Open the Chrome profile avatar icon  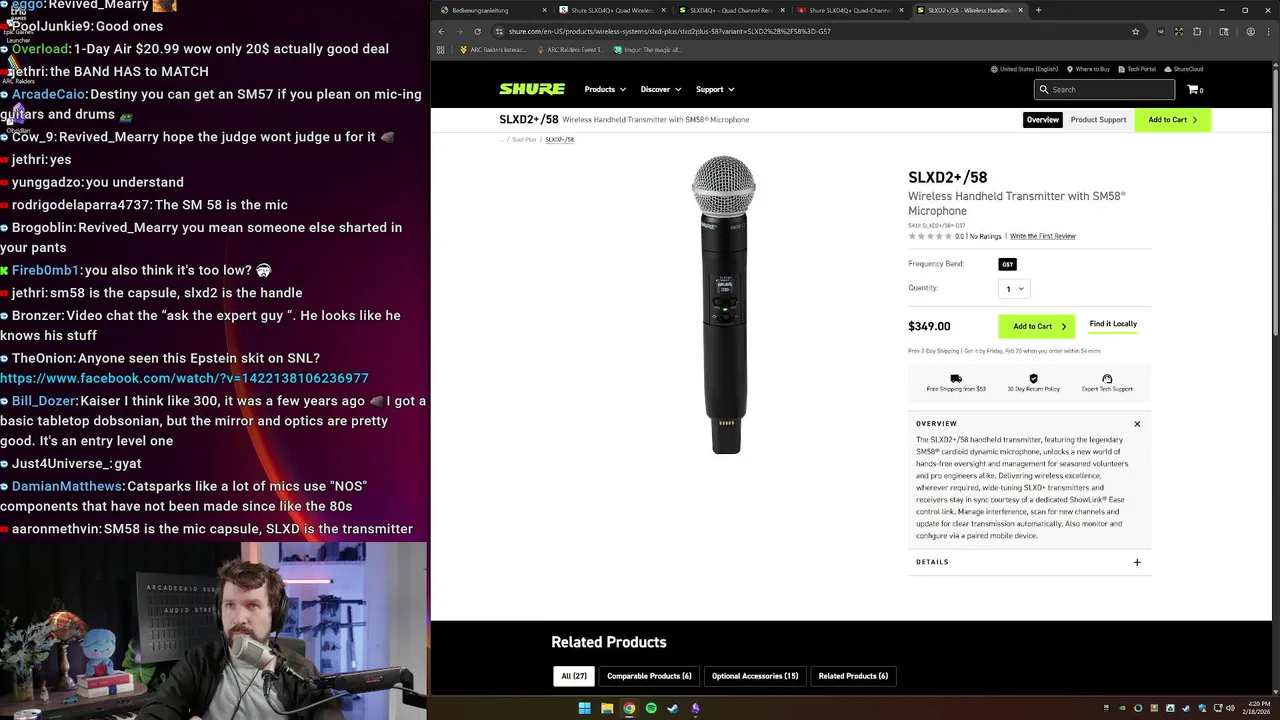pyautogui.click(x=1250, y=31)
